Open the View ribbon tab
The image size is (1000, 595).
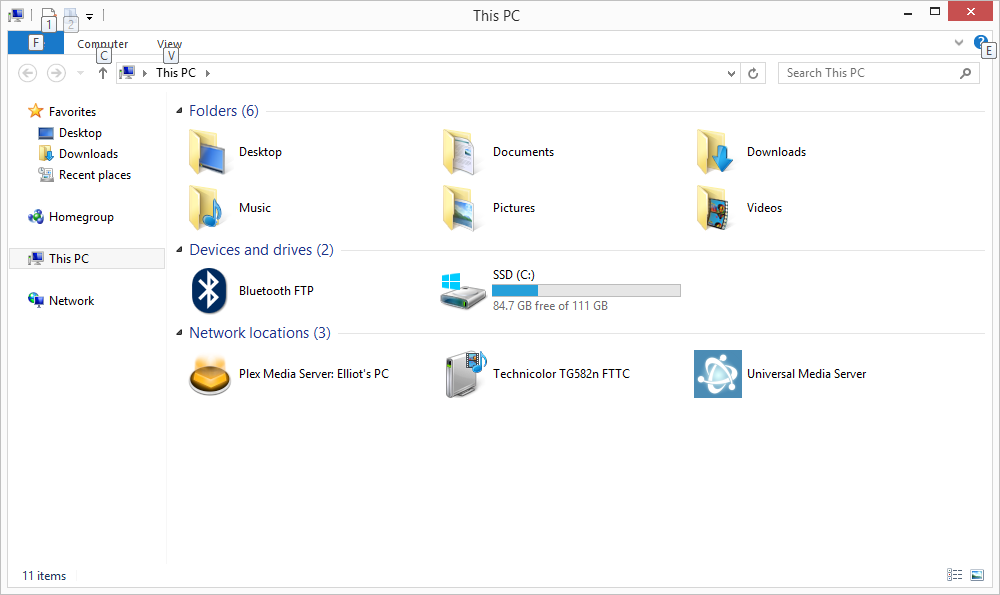tap(169, 44)
